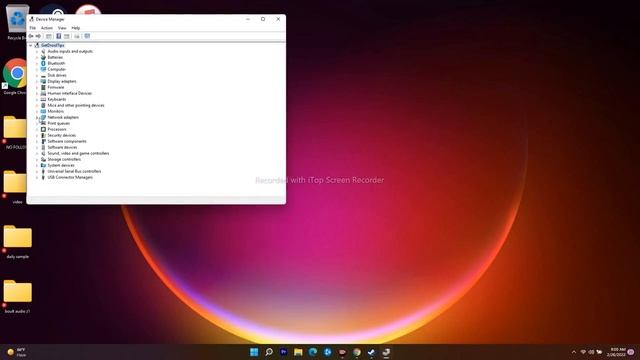Click the Print queues printer icon

(43, 123)
